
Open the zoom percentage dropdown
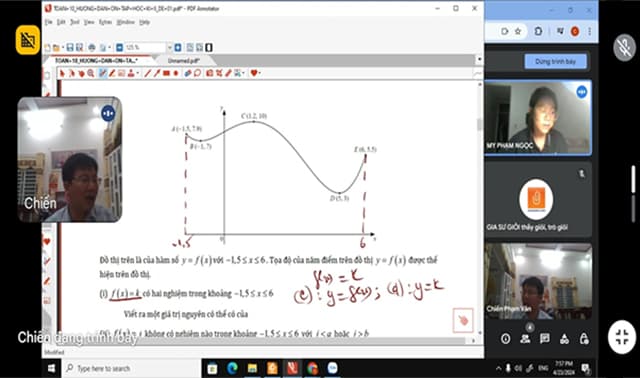(x=169, y=47)
